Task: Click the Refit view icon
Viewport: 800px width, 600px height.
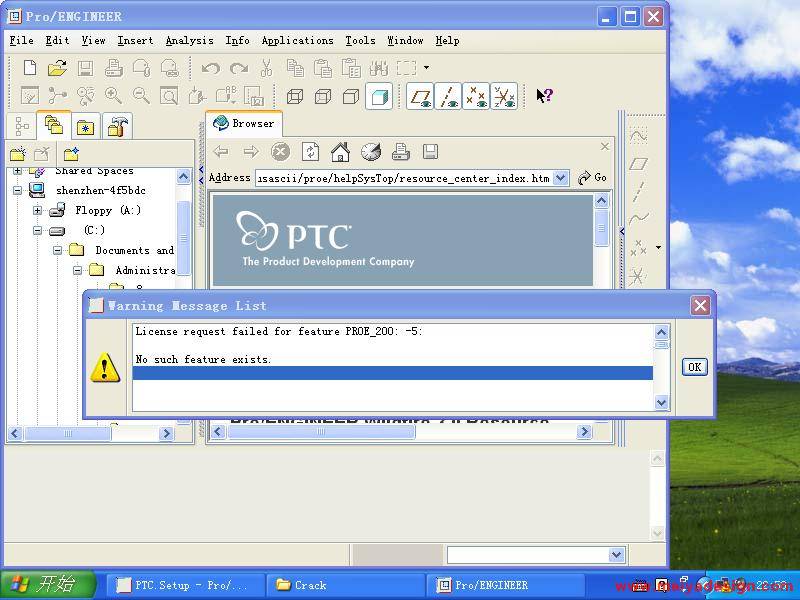Action: 169,95
